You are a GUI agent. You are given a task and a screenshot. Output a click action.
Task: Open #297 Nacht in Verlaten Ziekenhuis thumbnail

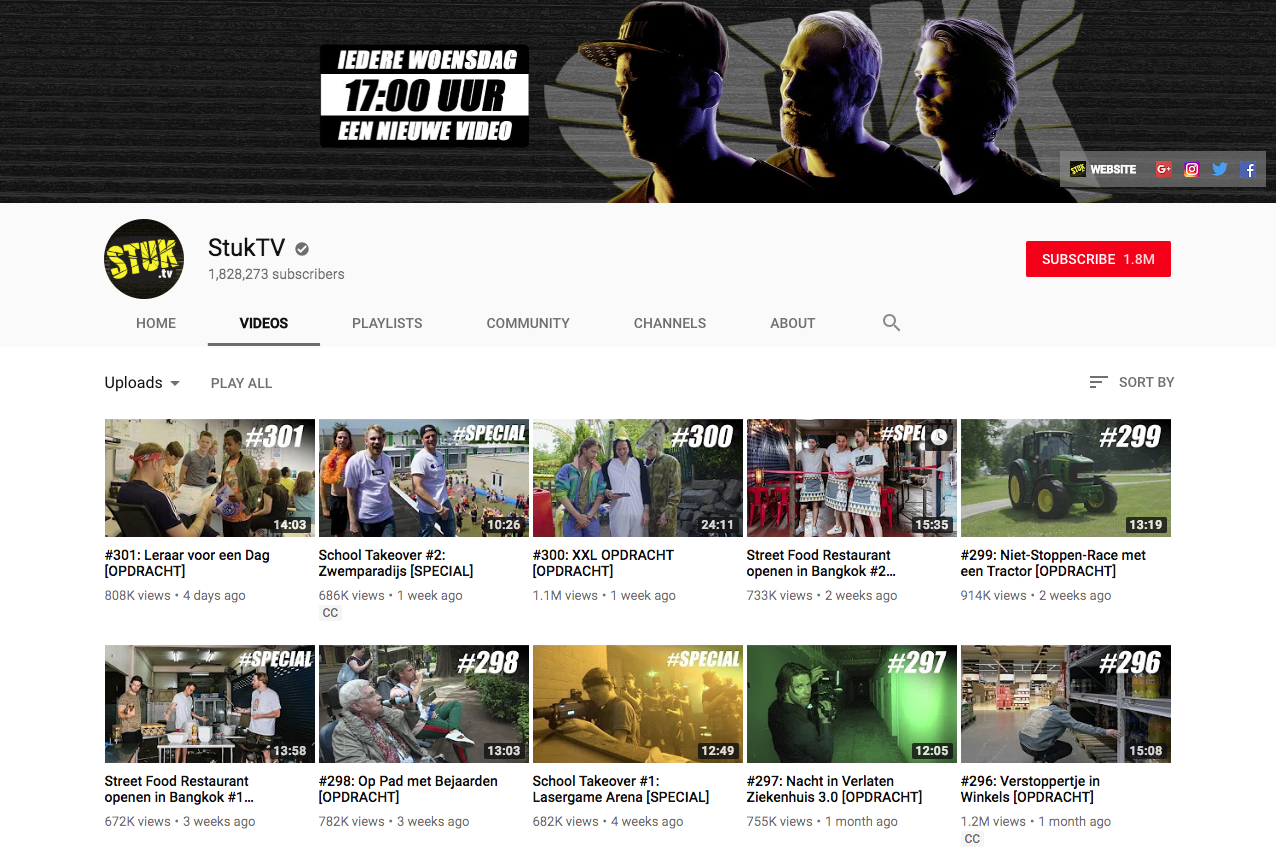[x=851, y=704]
